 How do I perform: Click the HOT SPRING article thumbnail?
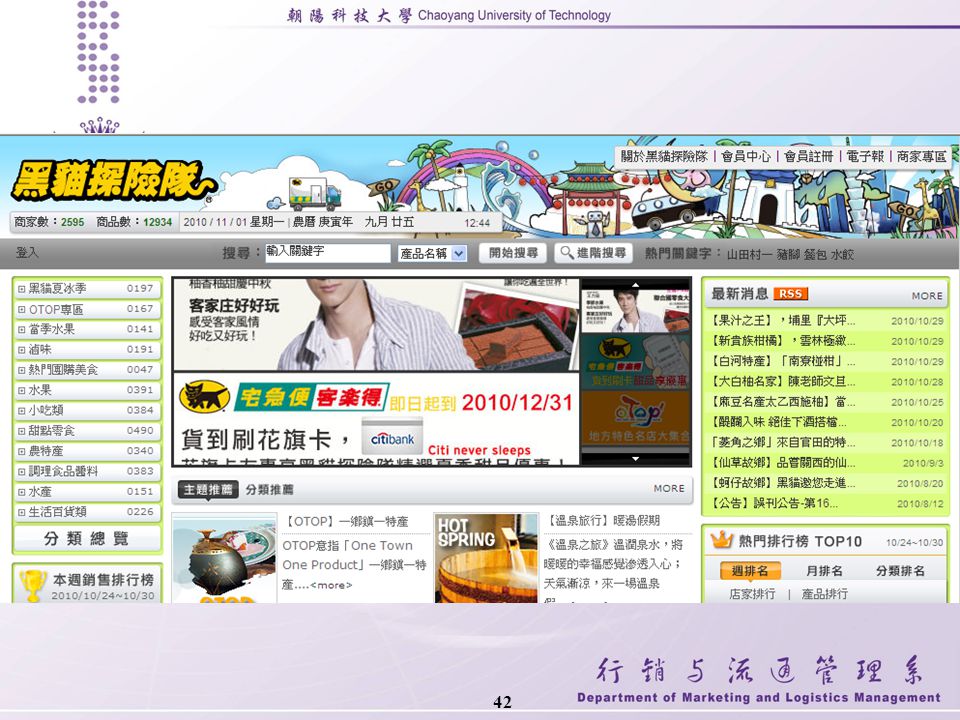[x=486, y=558]
